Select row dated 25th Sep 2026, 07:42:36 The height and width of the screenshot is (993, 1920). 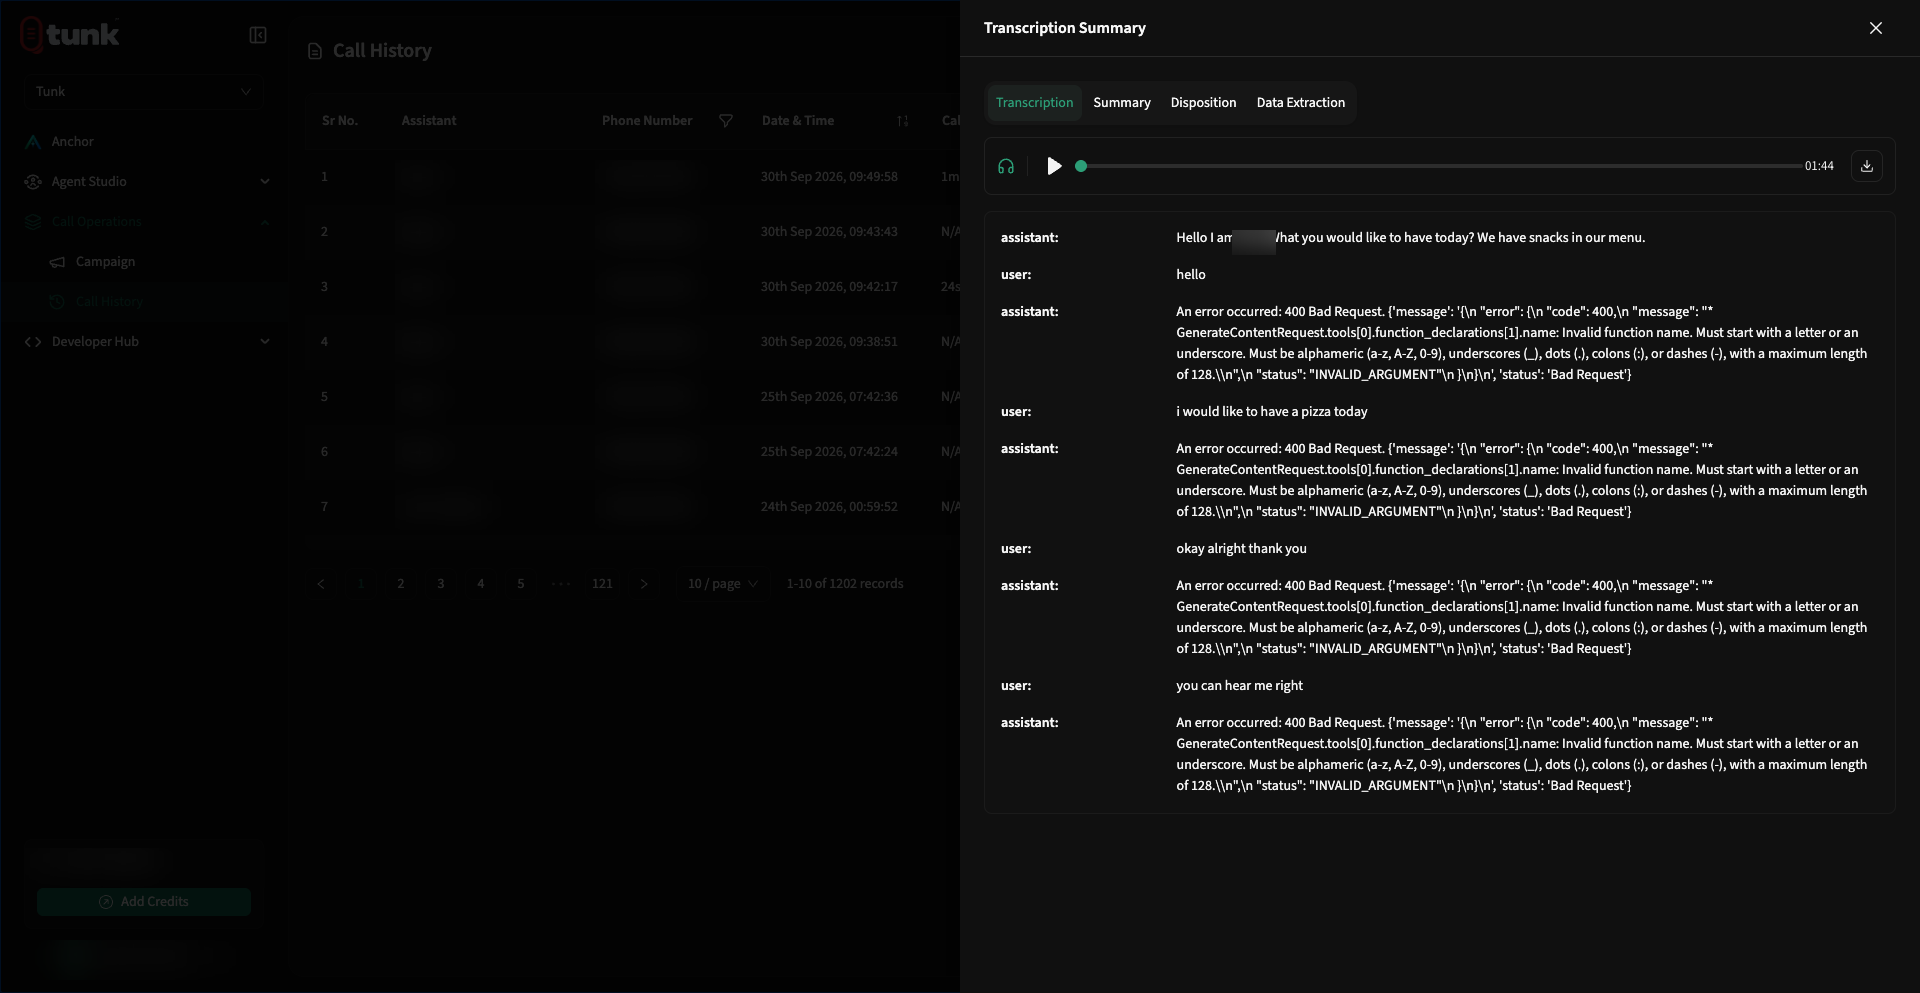pos(633,397)
